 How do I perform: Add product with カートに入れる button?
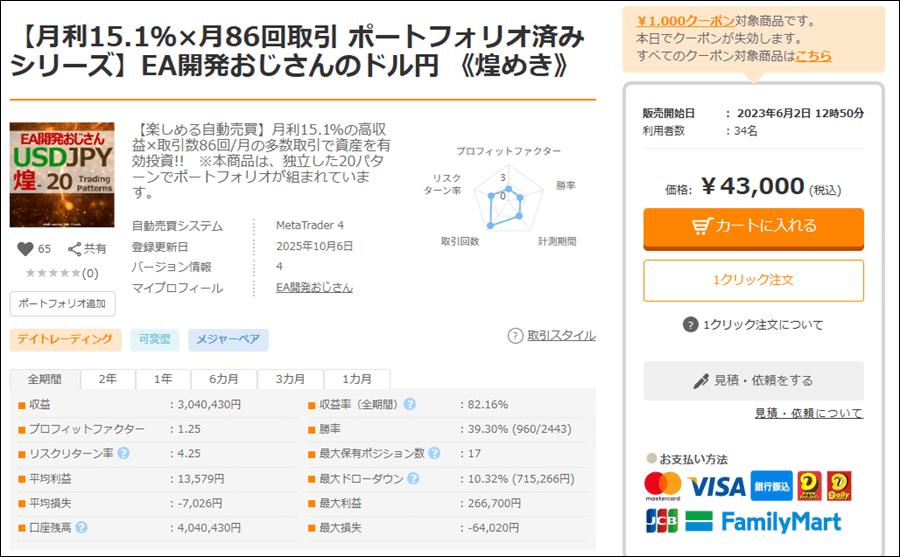coord(753,226)
